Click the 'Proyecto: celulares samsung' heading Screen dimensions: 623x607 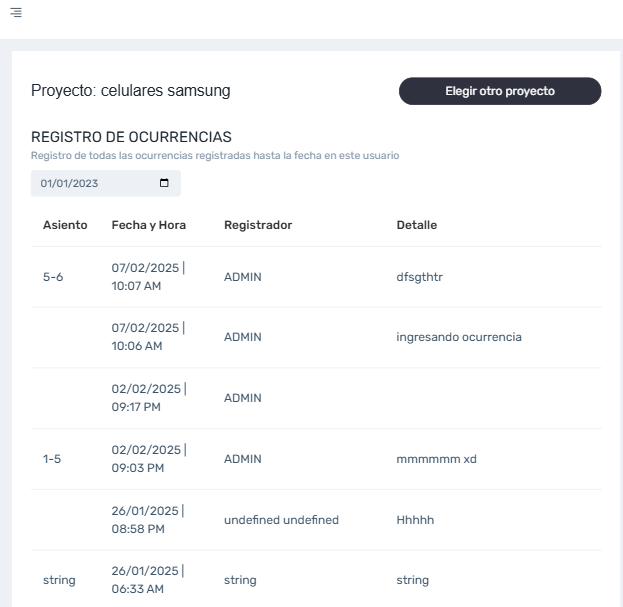[x=131, y=91]
